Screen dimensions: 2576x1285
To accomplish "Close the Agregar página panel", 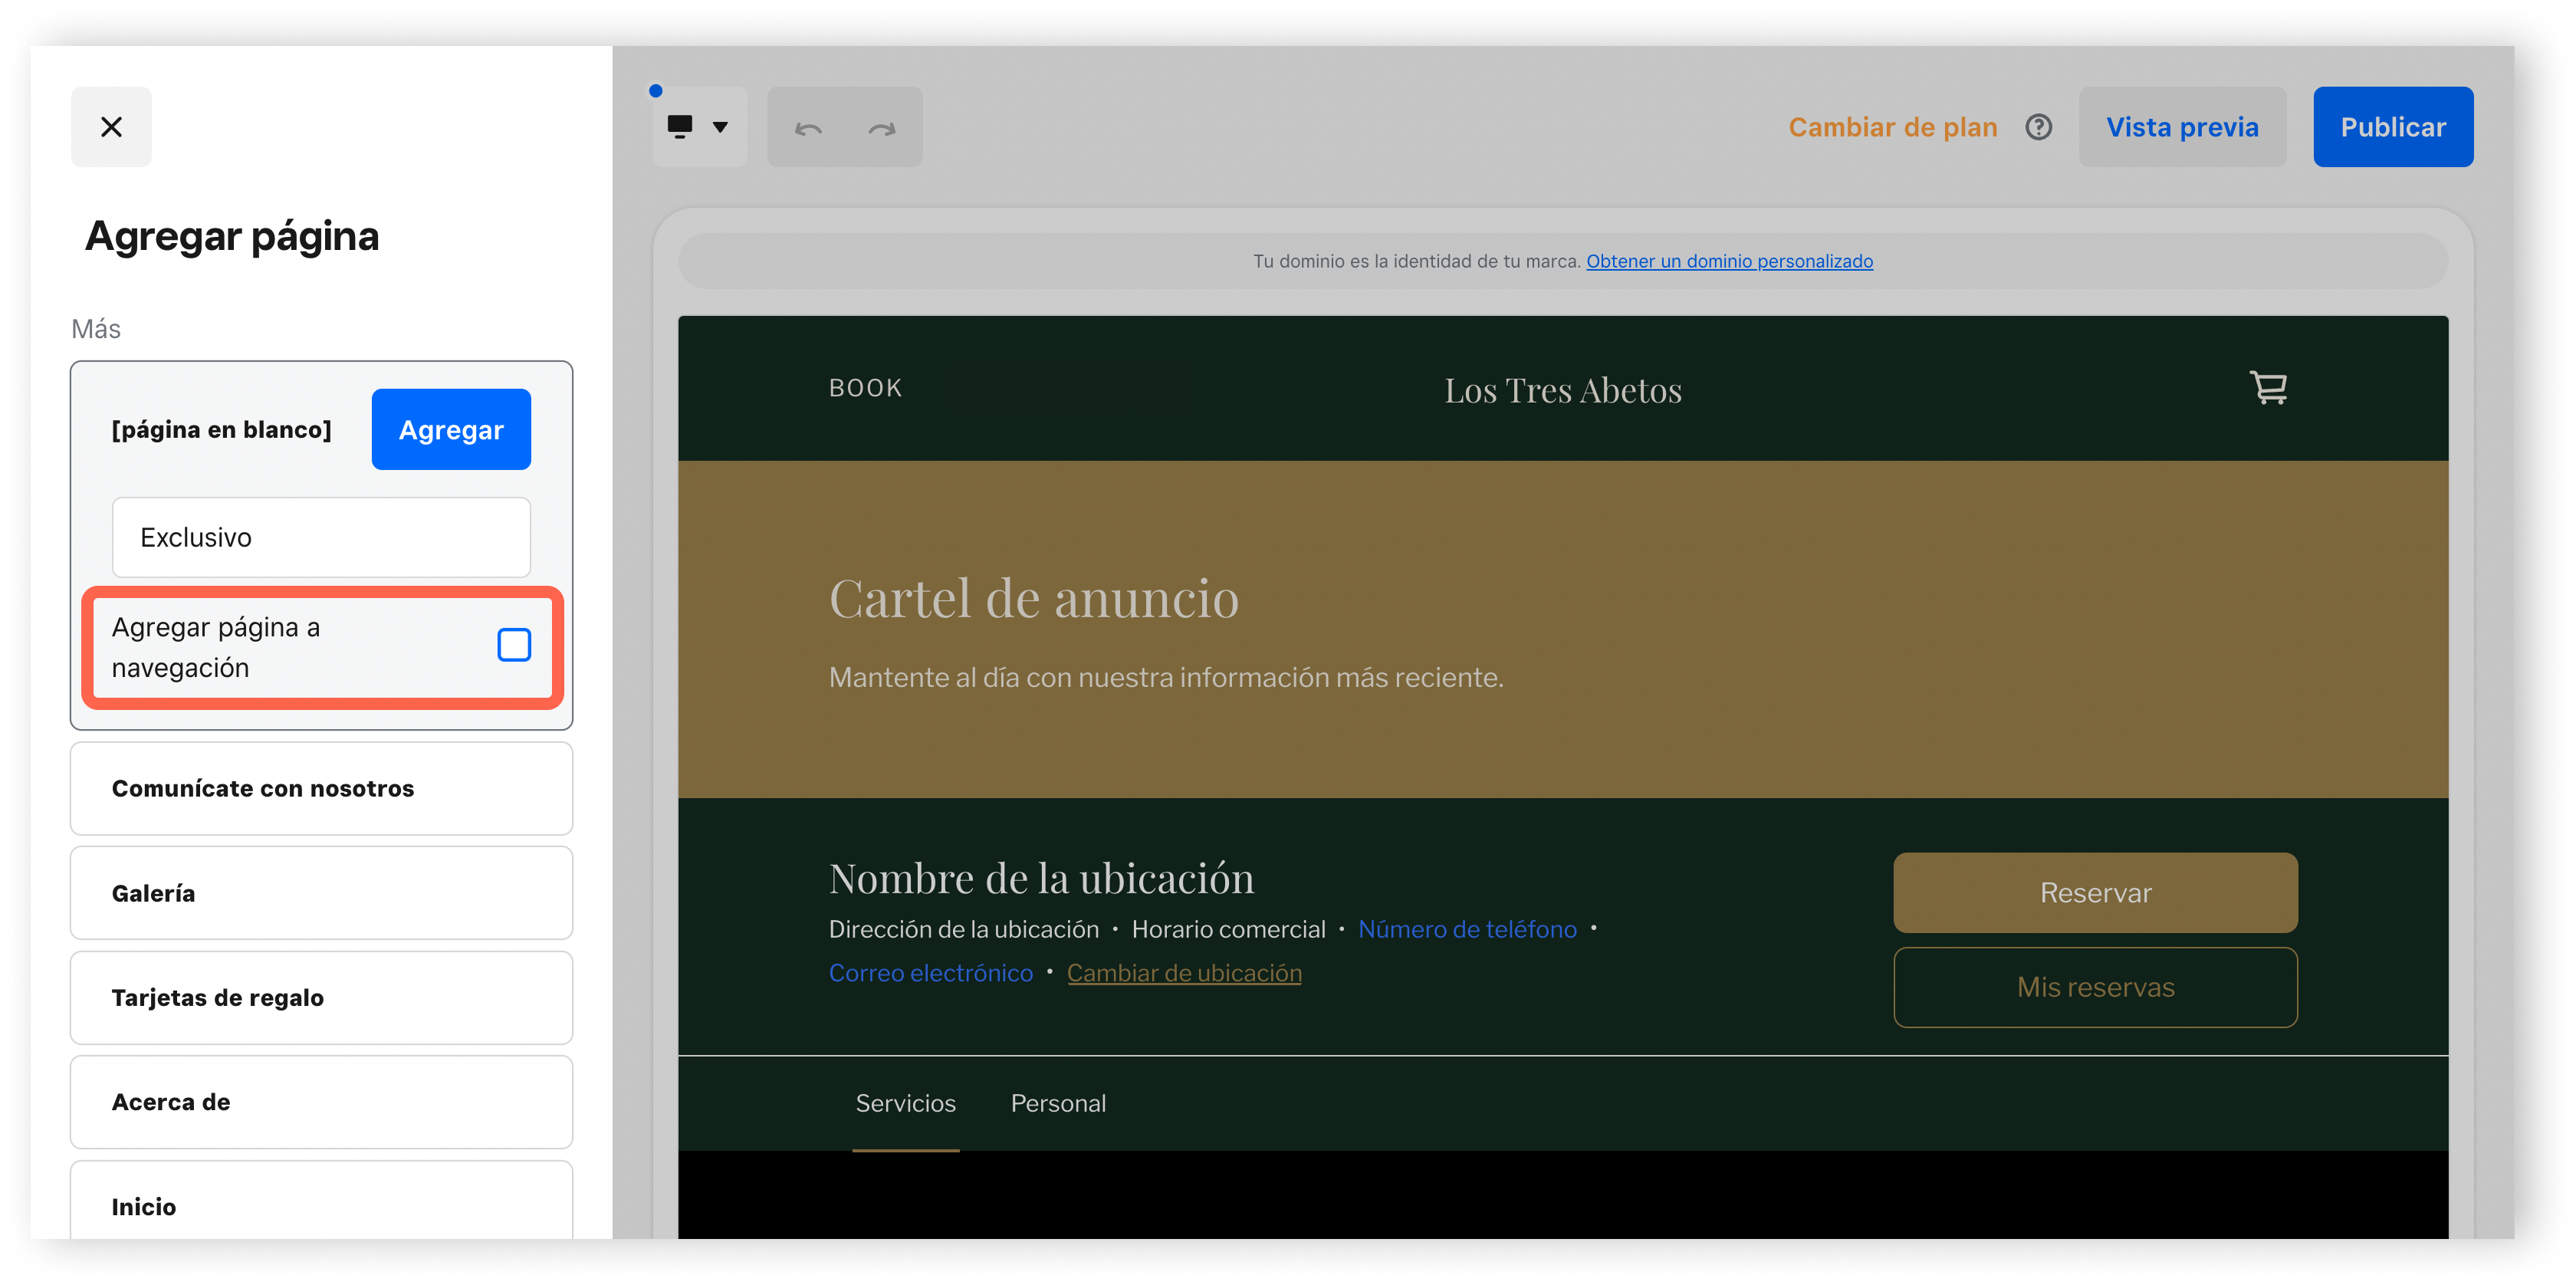I will coord(111,127).
